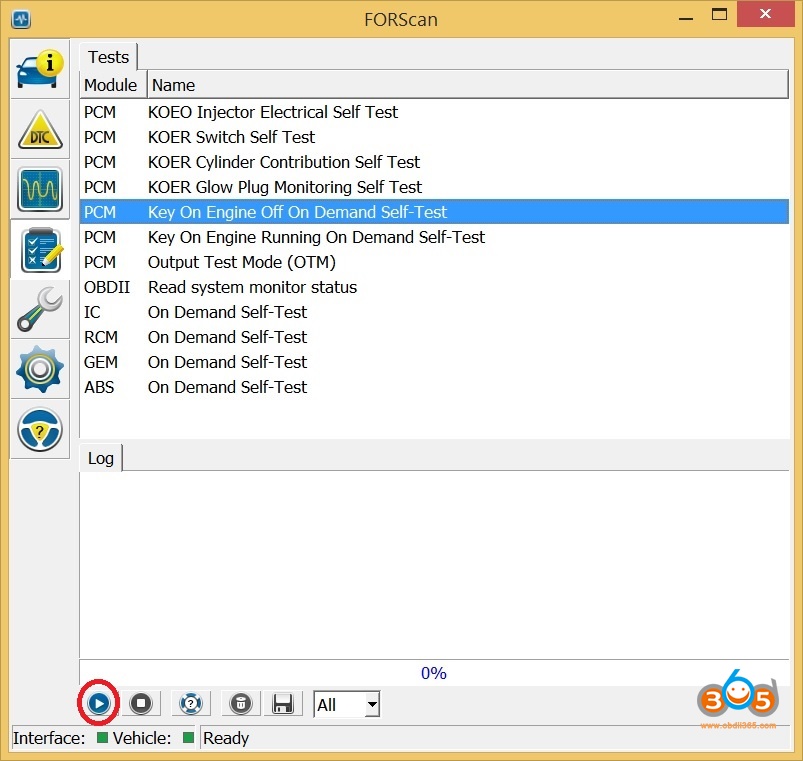The width and height of the screenshot is (803, 761).
Task: Open the oscilloscope live data section
Action: tap(40, 189)
